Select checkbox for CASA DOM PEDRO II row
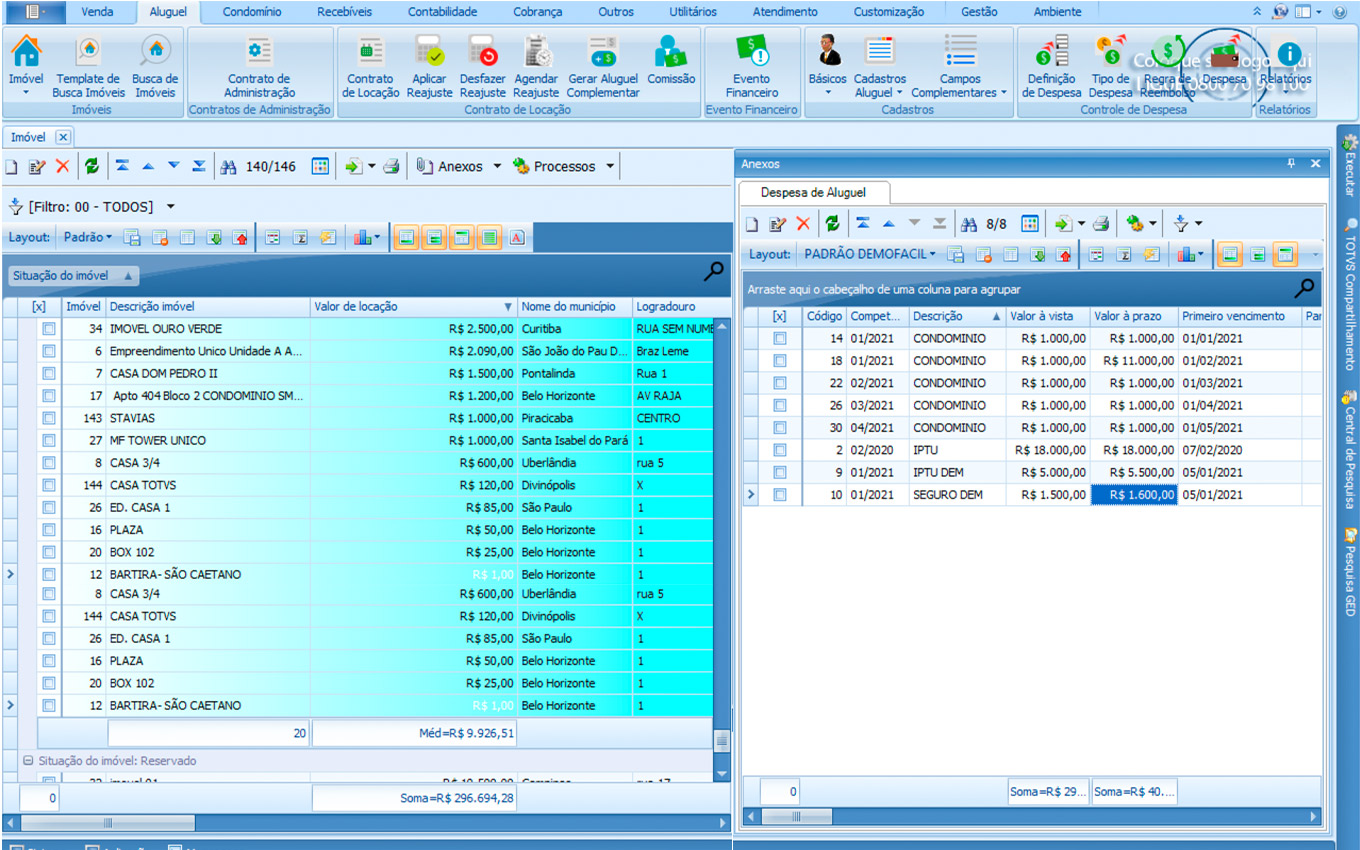The width and height of the screenshot is (1360, 850). click(49, 374)
